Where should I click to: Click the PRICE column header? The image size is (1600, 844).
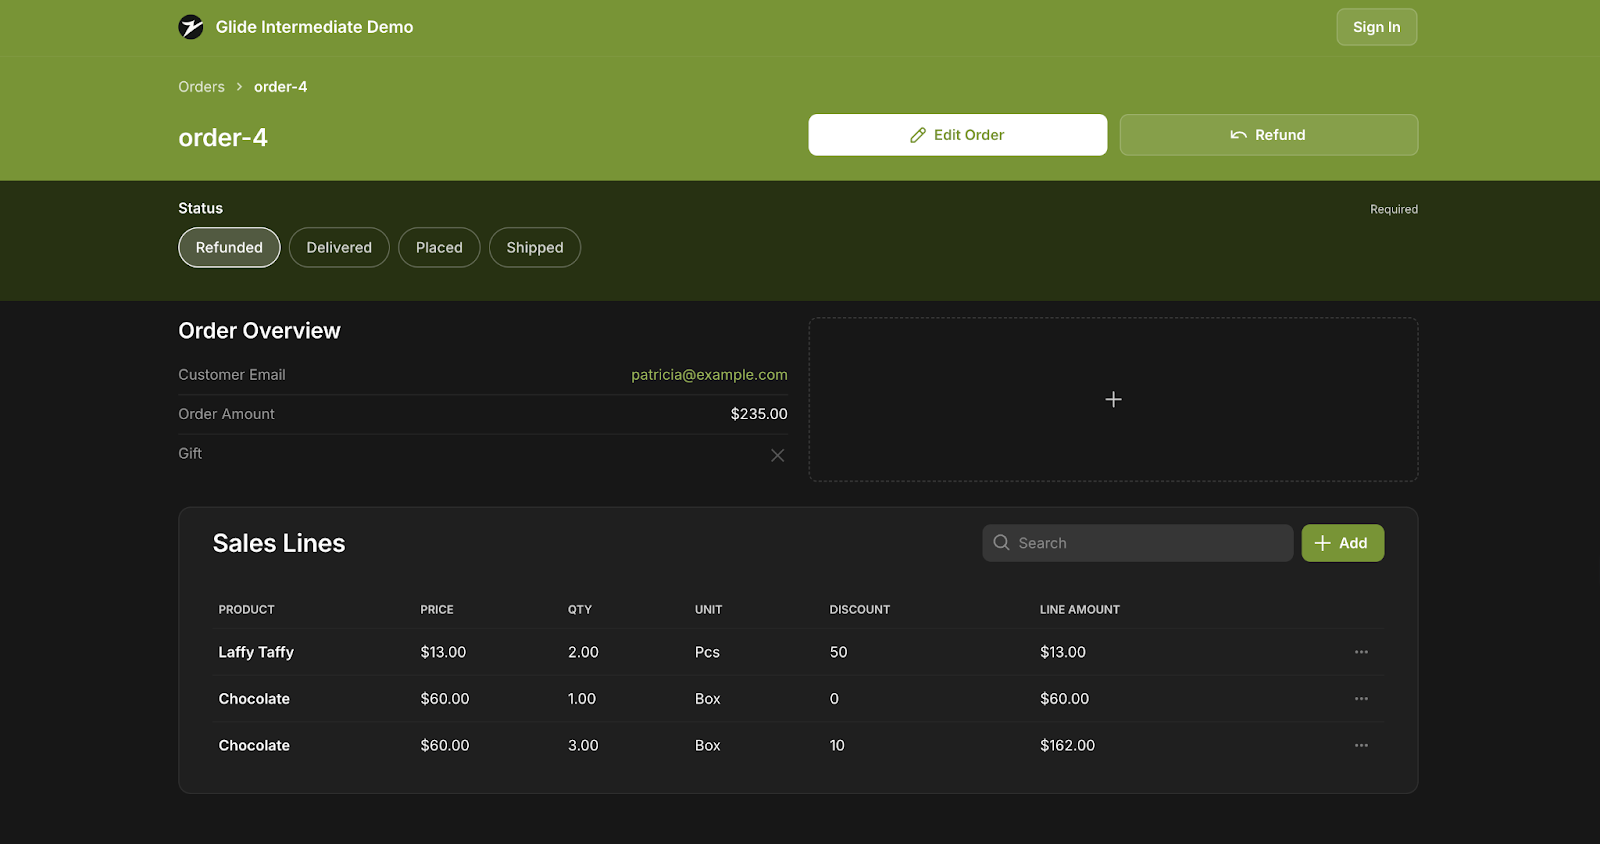(437, 610)
